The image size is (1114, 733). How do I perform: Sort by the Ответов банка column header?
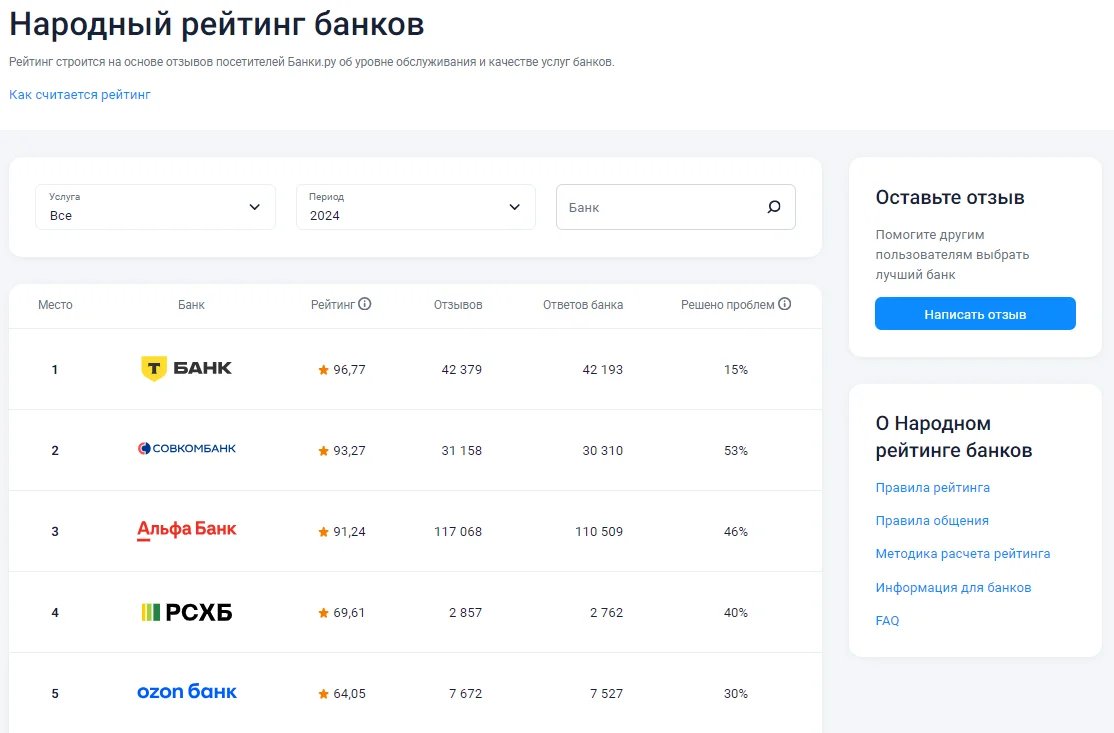(583, 305)
